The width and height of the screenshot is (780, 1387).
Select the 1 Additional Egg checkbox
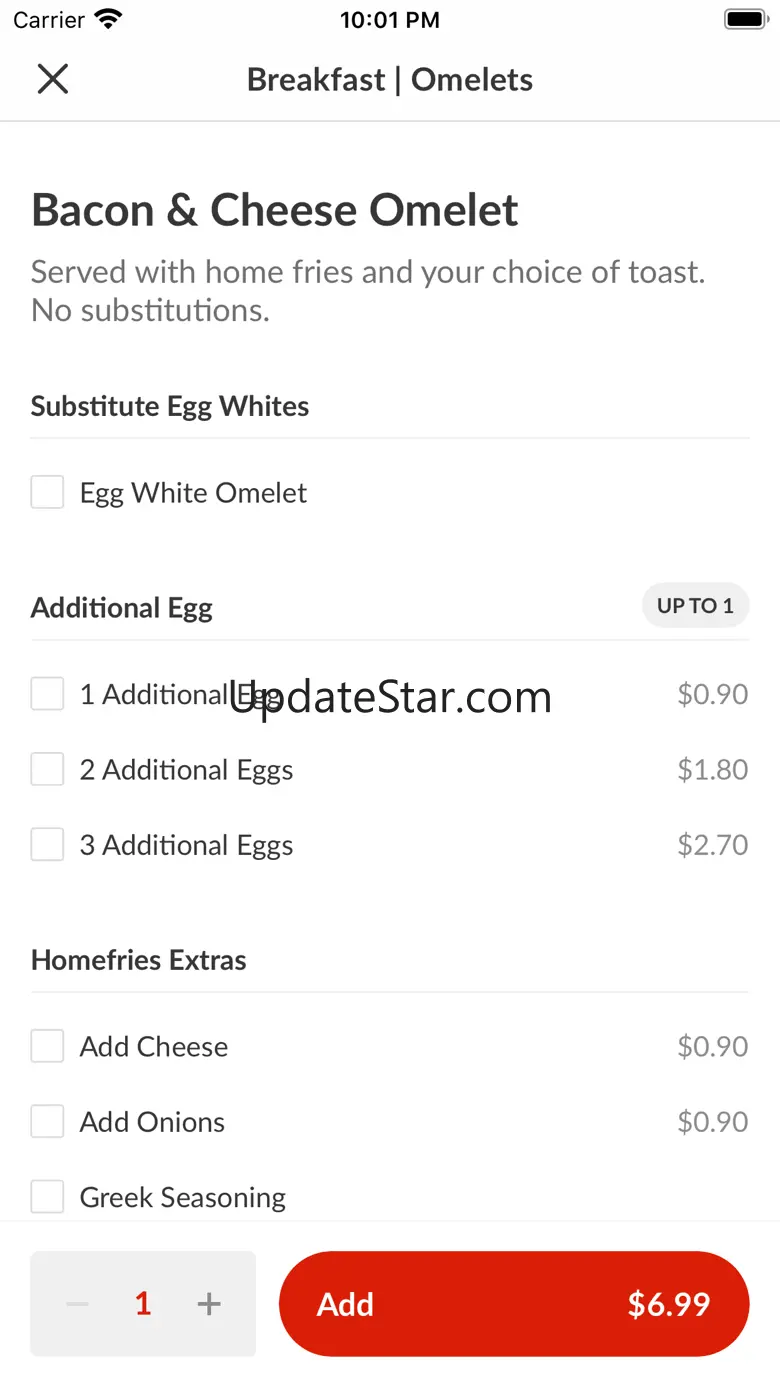[47, 694]
